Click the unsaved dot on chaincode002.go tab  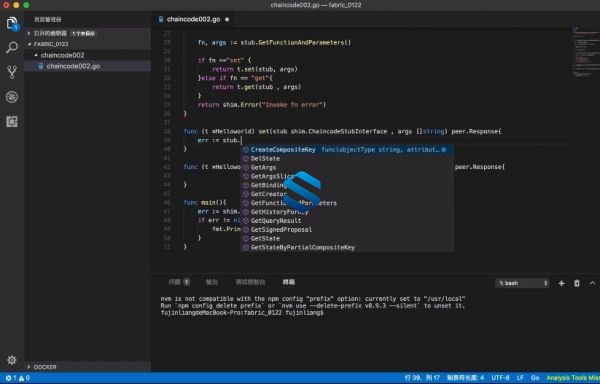pos(227,19)
